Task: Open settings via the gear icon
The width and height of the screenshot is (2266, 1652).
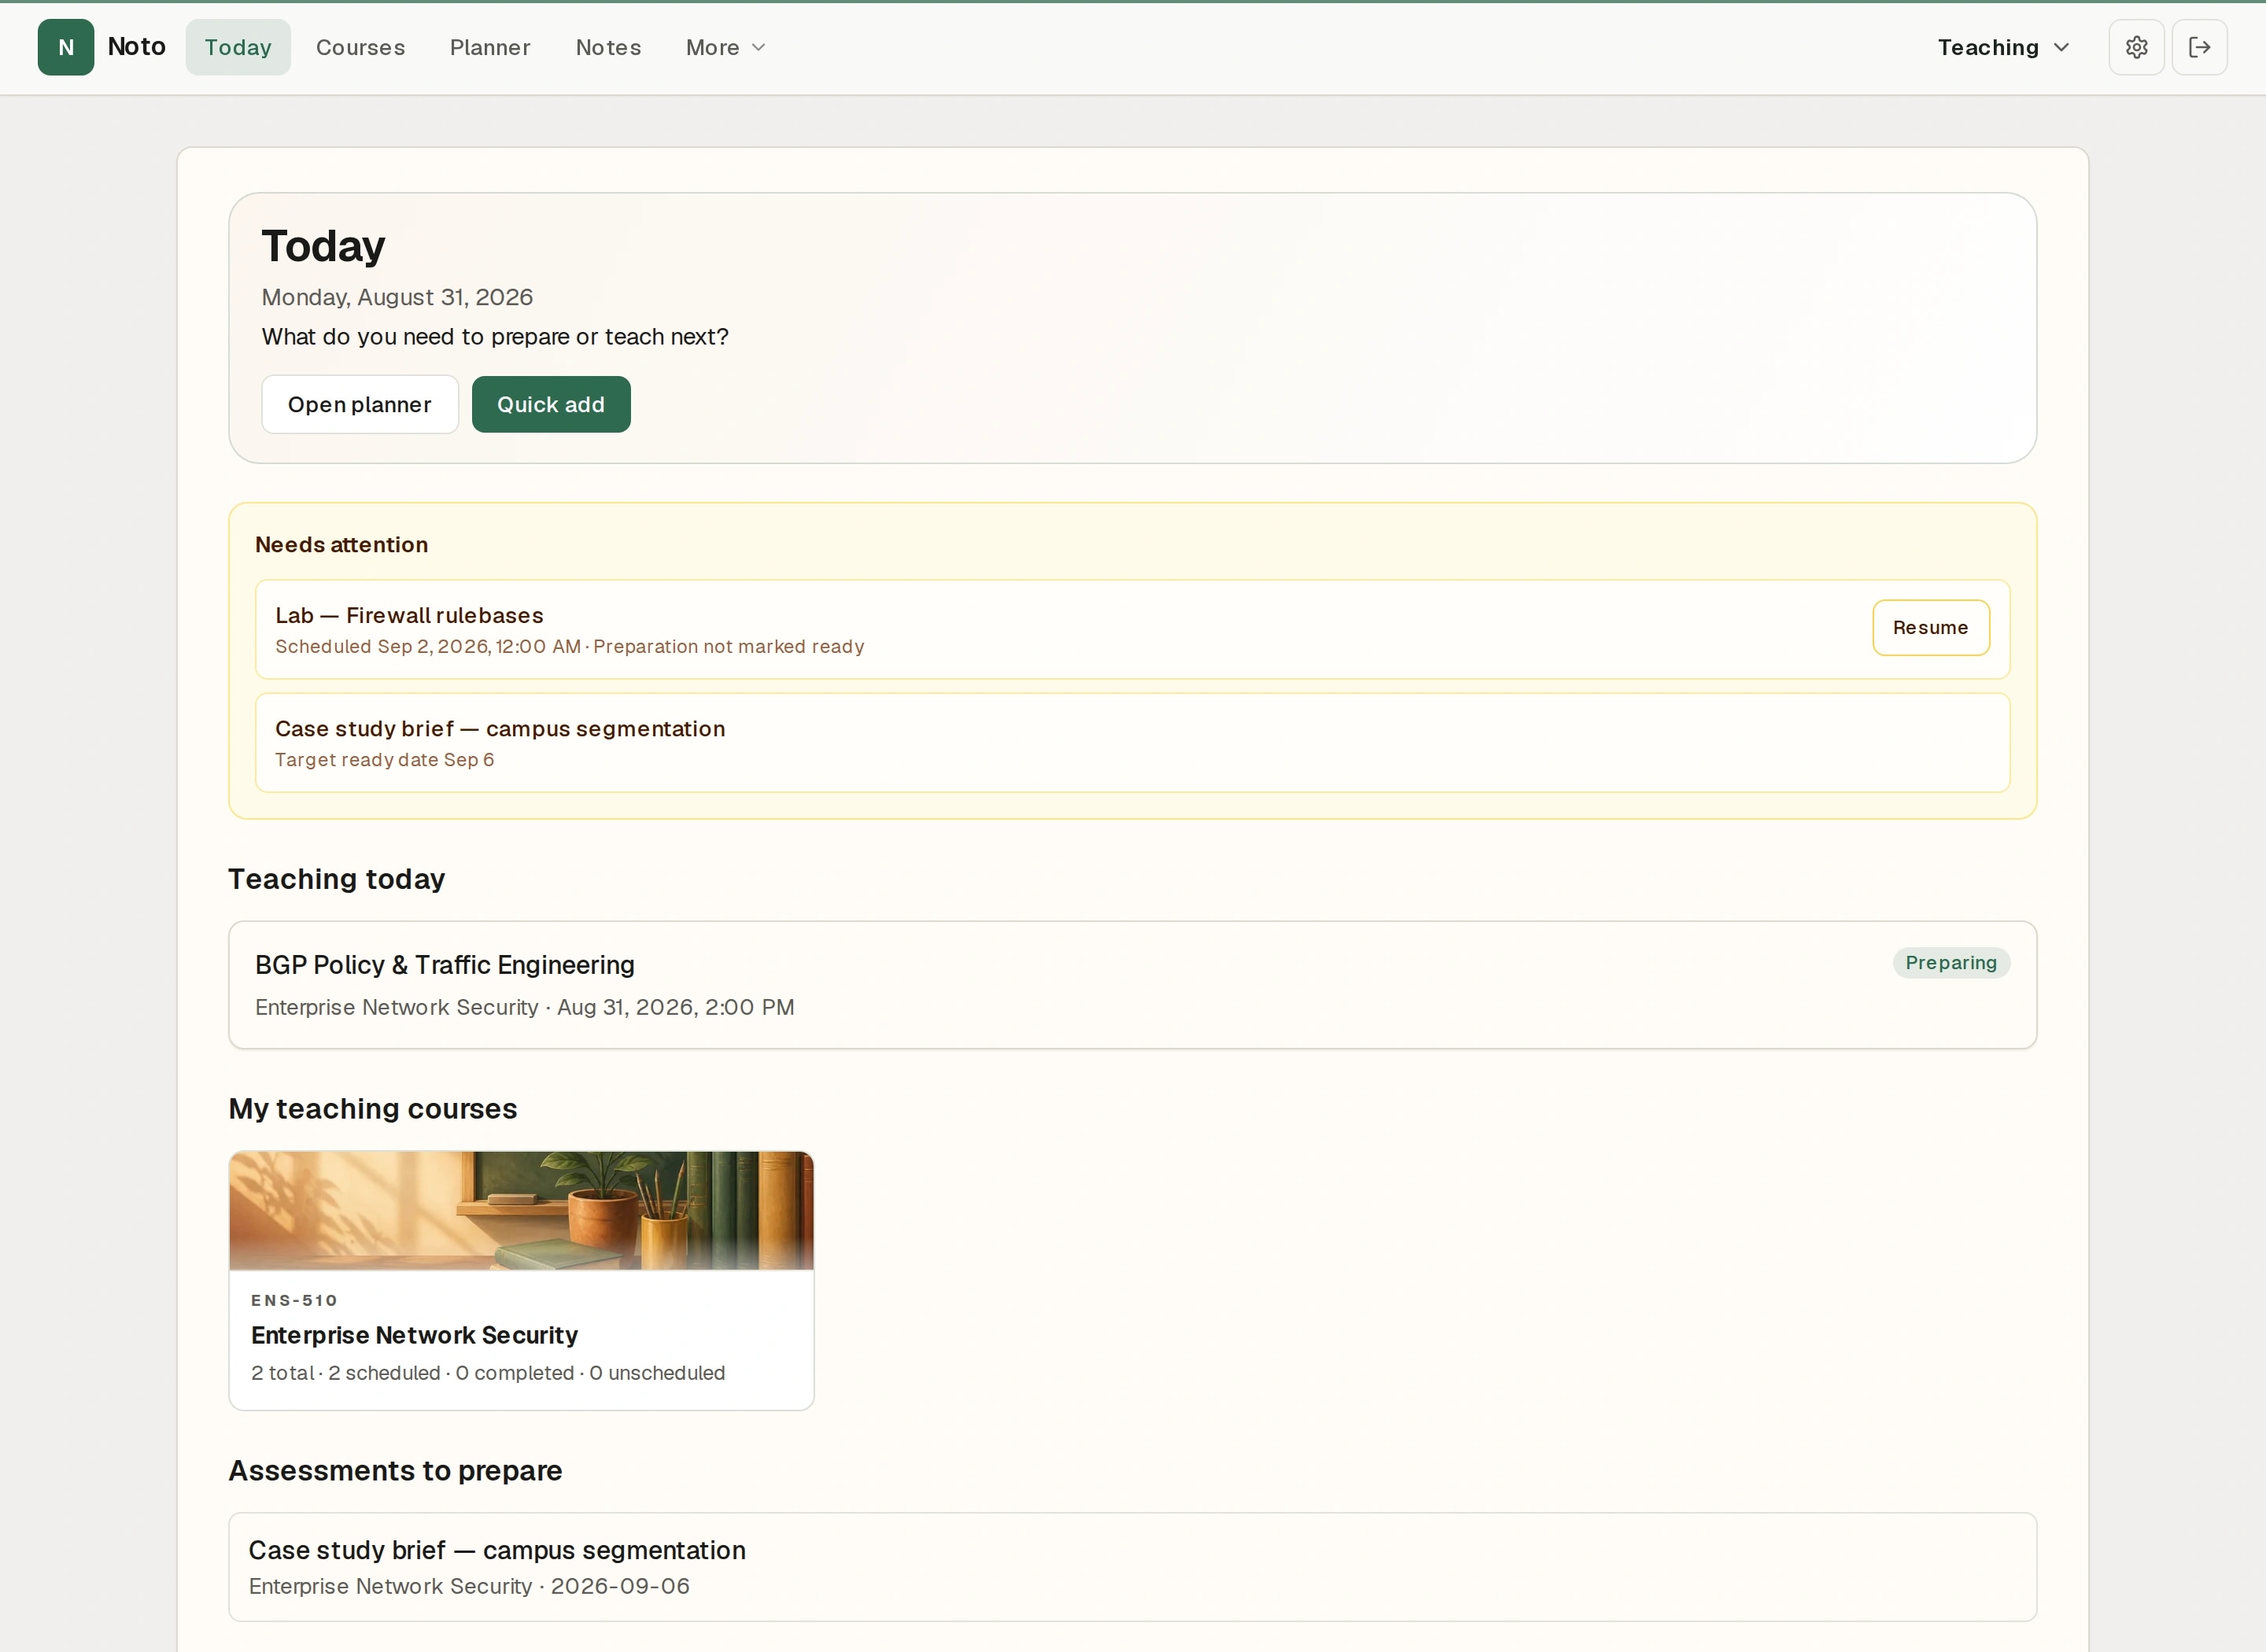Action: tap(2136, 47)
